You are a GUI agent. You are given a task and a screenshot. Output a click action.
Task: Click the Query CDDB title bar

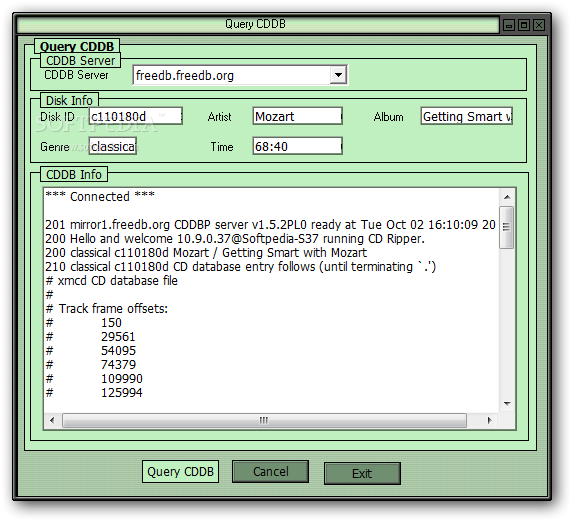(x=258, y=24)
